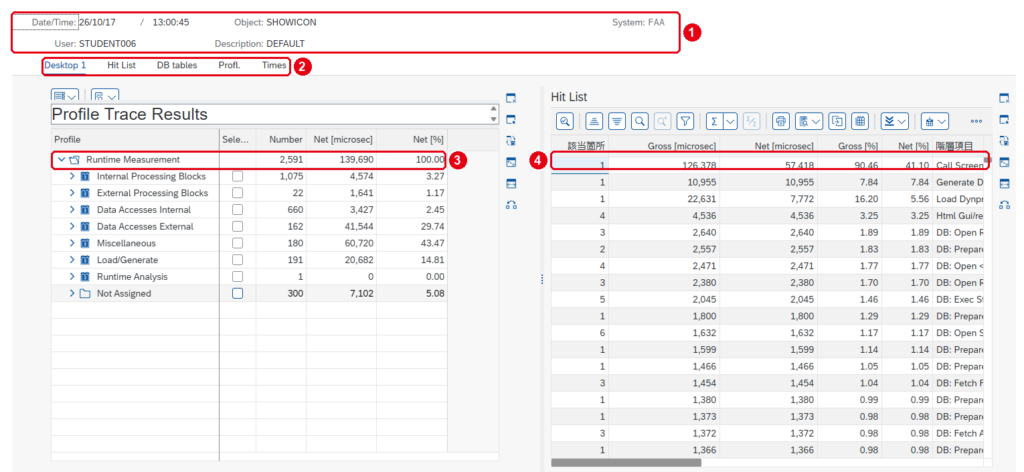Viewport: 1024px width, 472px height.
Task: Click the Number column header in Profile table
Action: (280, 140)
